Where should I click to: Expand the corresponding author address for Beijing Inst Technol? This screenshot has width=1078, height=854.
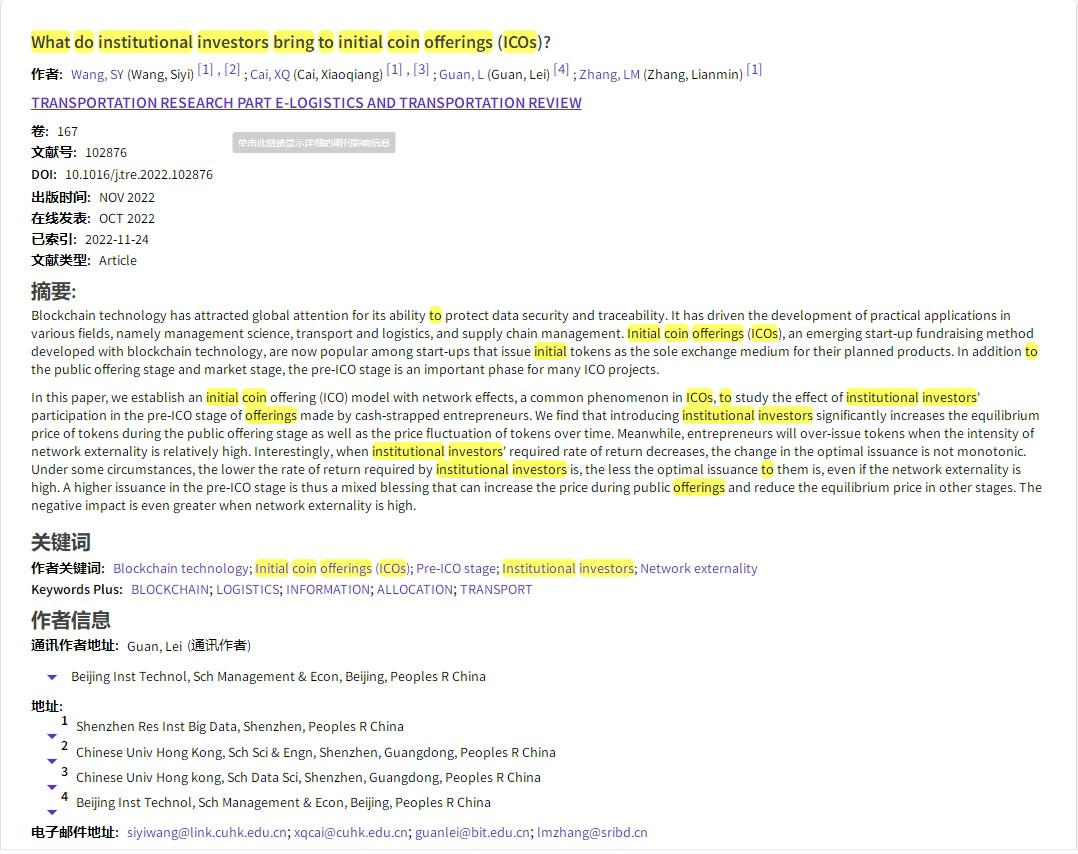point(52,677)
